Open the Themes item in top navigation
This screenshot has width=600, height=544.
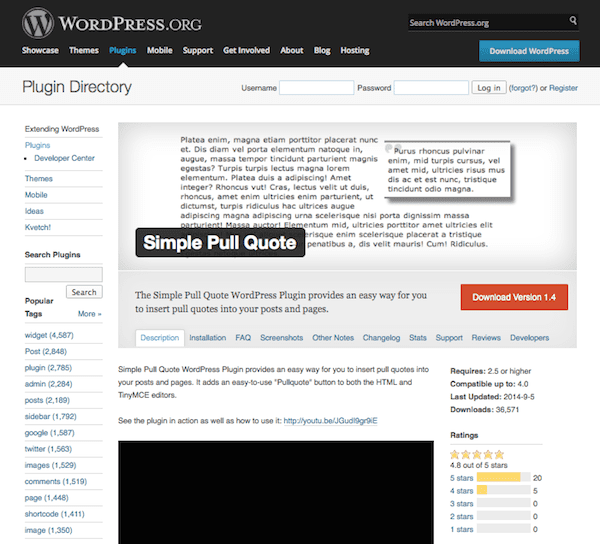click(84, 50)
